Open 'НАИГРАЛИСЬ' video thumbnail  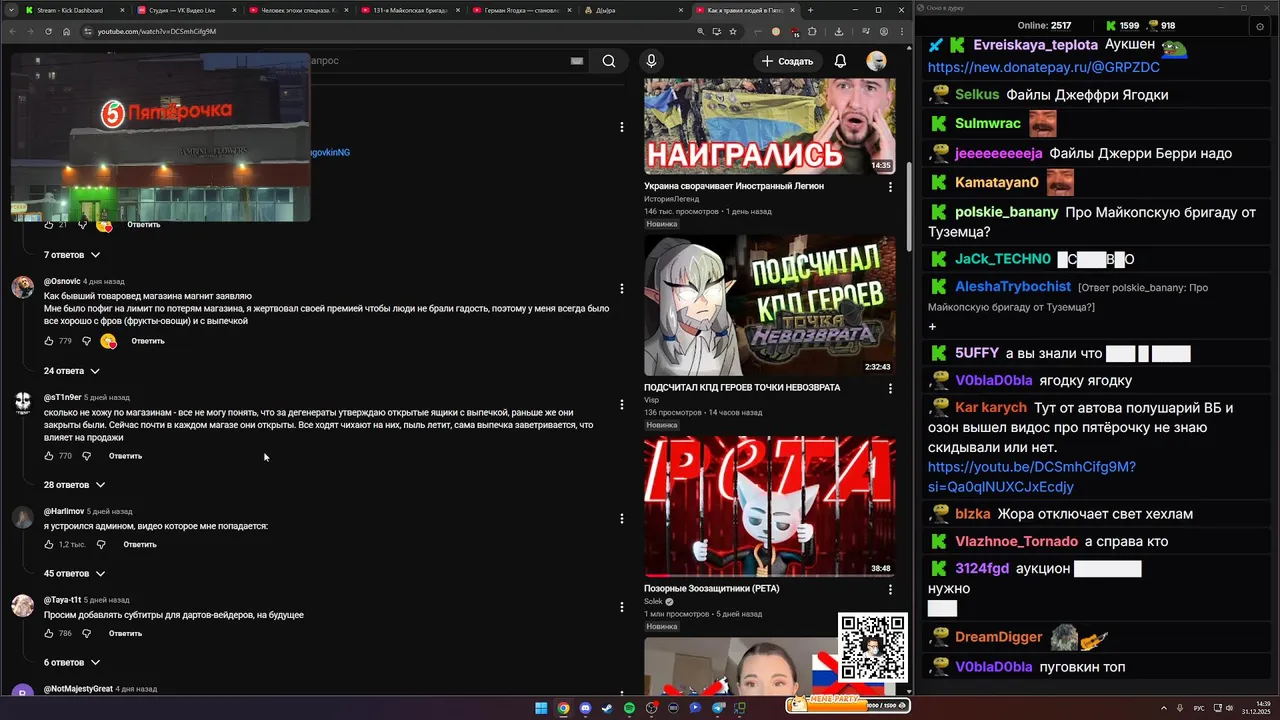coord(769,126)
